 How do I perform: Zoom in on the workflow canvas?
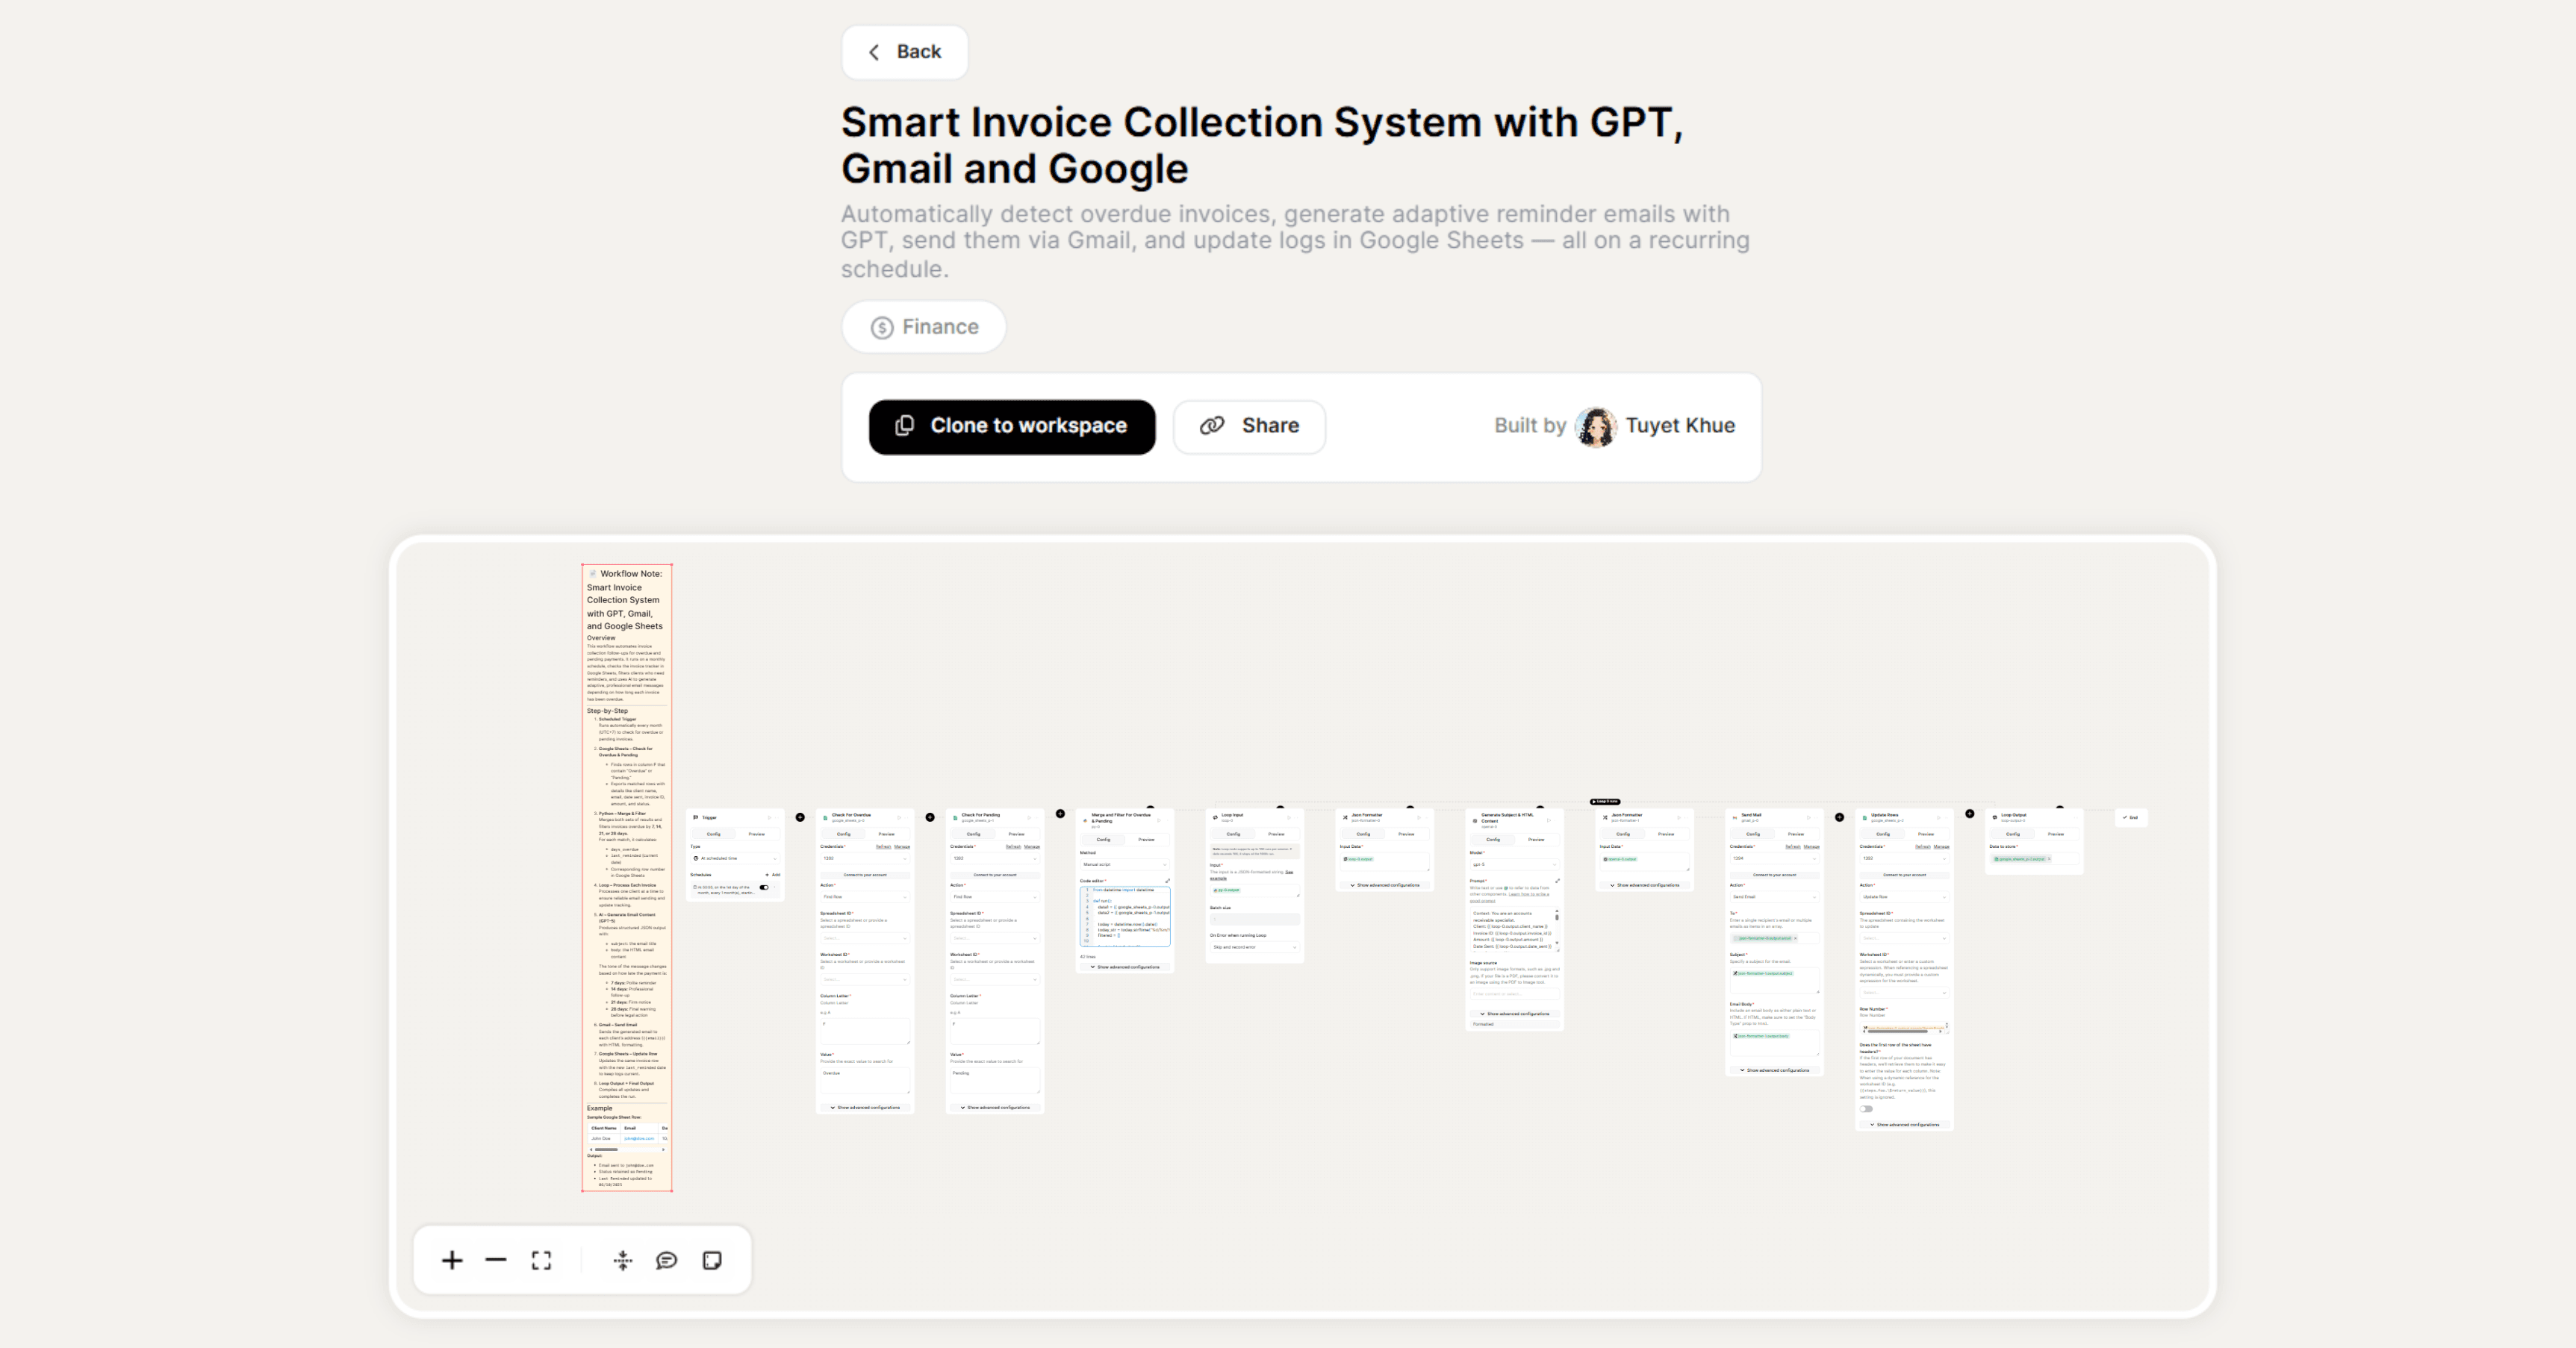tap(452, 1261)
